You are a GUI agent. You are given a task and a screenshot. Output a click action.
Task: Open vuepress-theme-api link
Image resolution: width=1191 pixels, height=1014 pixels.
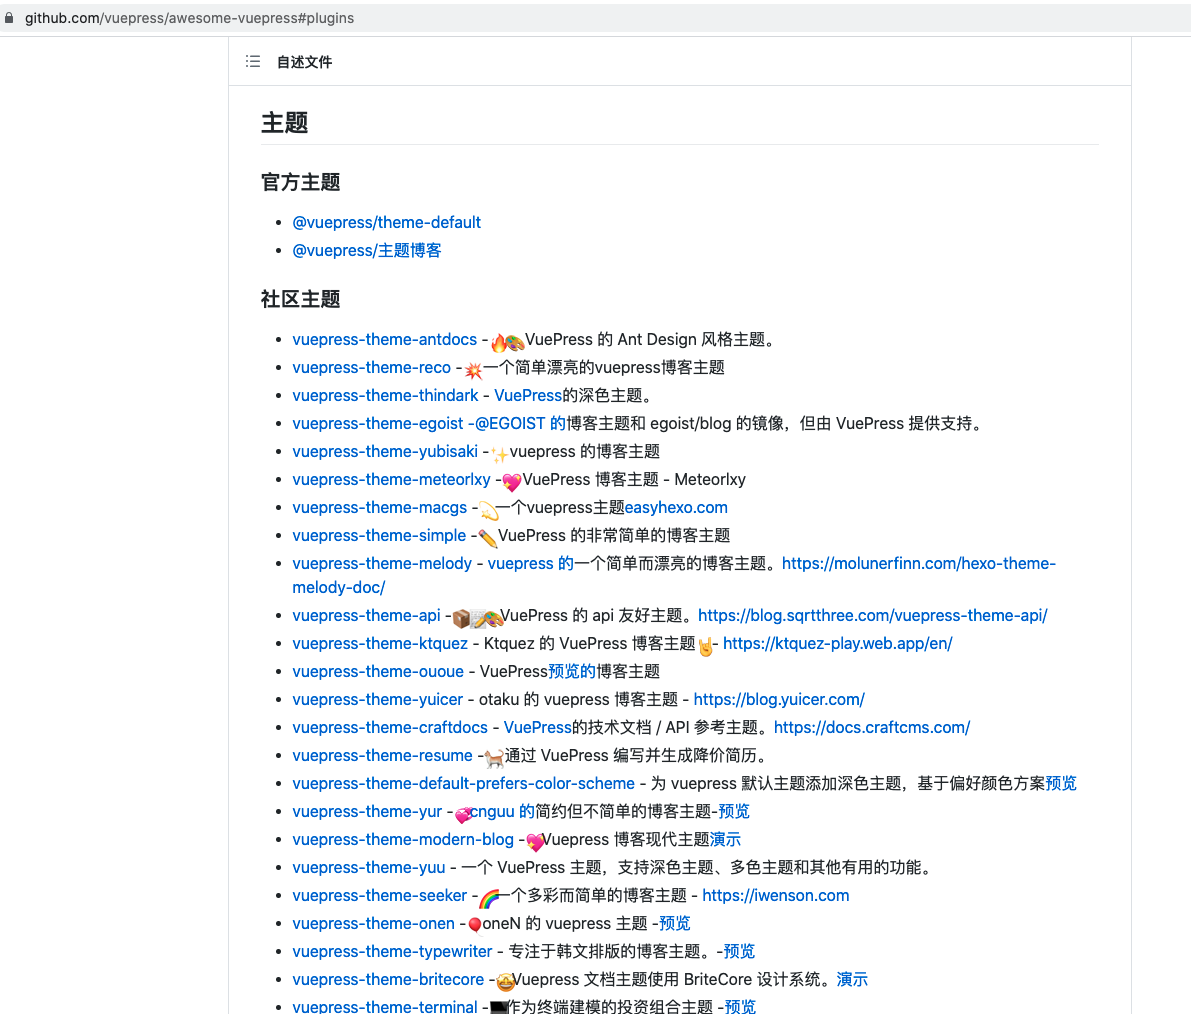(x=366, y=616)
